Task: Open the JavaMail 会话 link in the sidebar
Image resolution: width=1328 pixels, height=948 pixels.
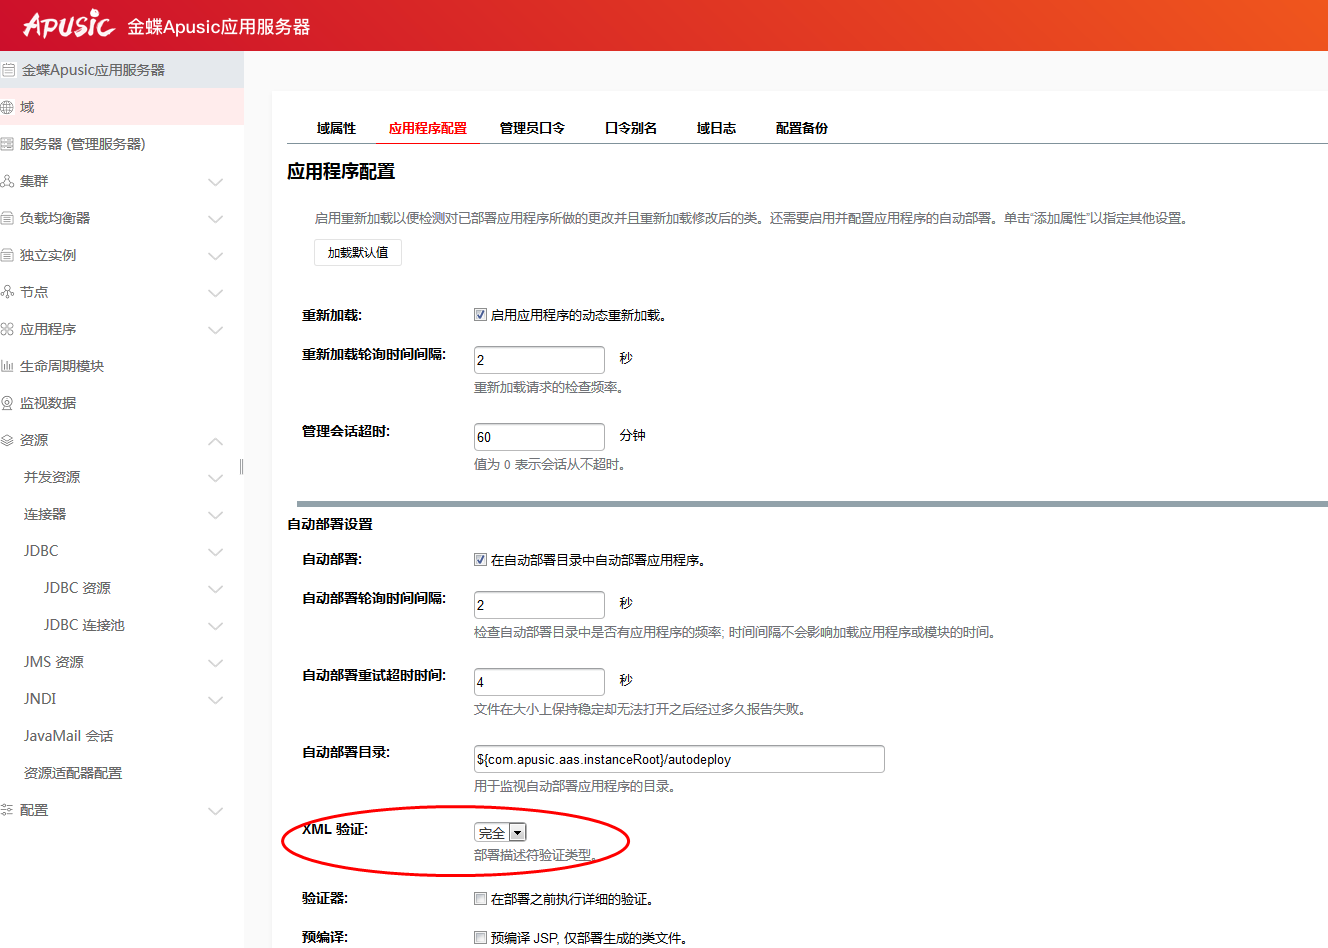Action: click(x=68, y=736)
